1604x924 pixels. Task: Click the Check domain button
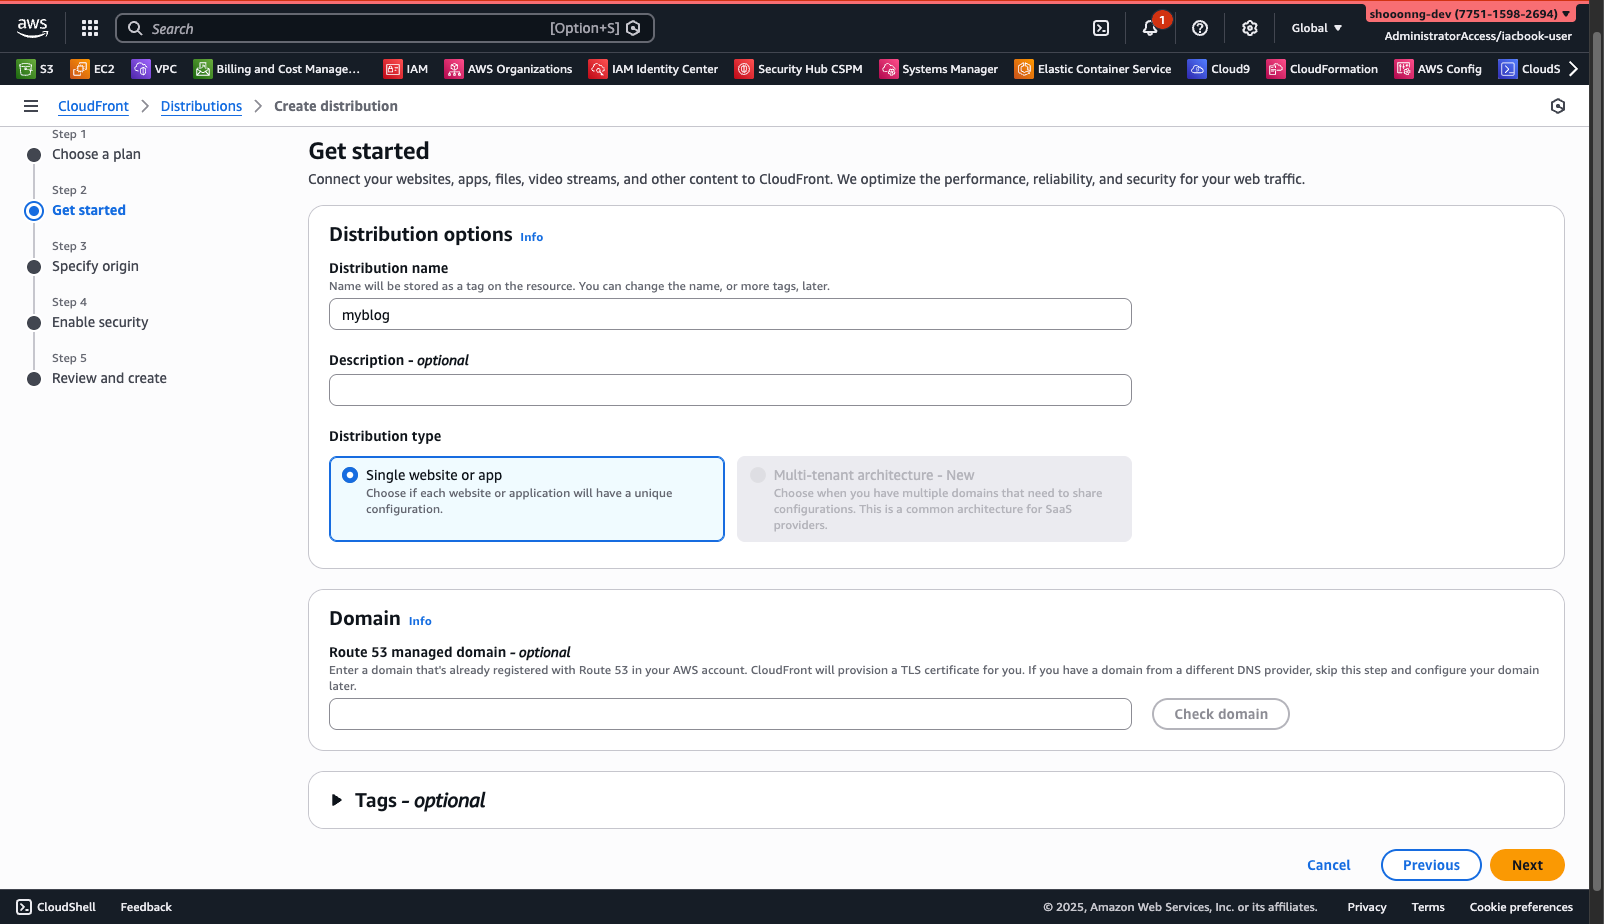(1221, 714)
